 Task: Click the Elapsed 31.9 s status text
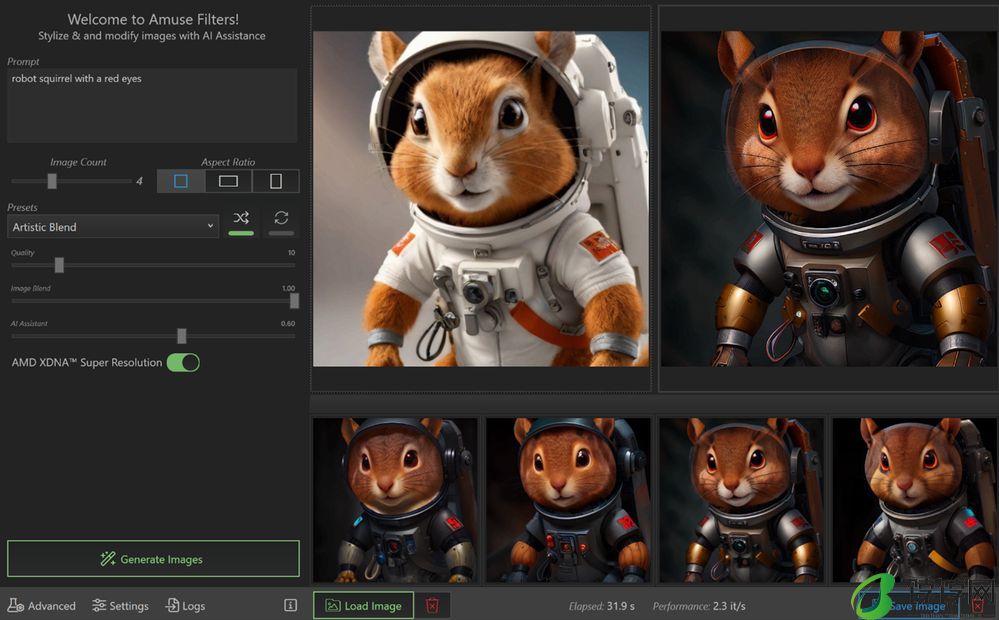pyautogui.click(x=601, y=606)
